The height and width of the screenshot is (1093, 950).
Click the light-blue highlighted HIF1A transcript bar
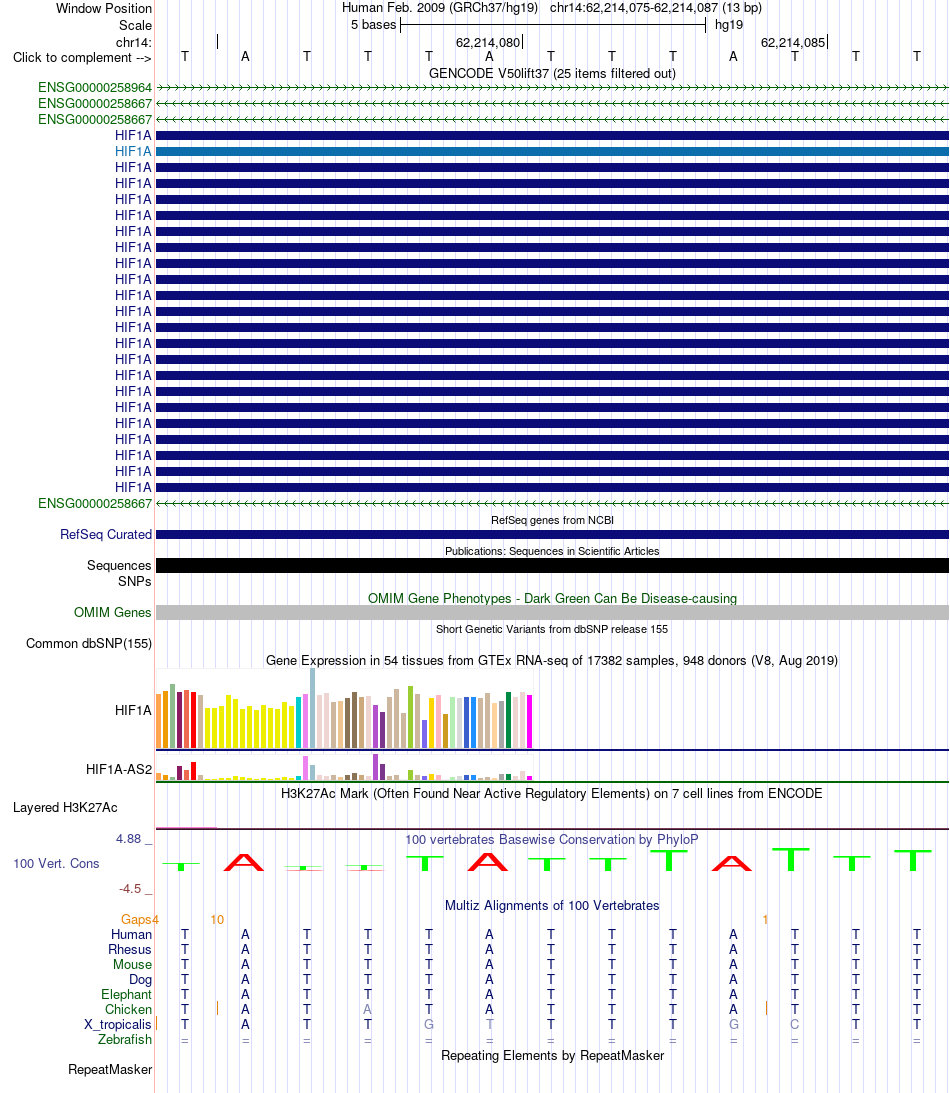coord(552,151)
